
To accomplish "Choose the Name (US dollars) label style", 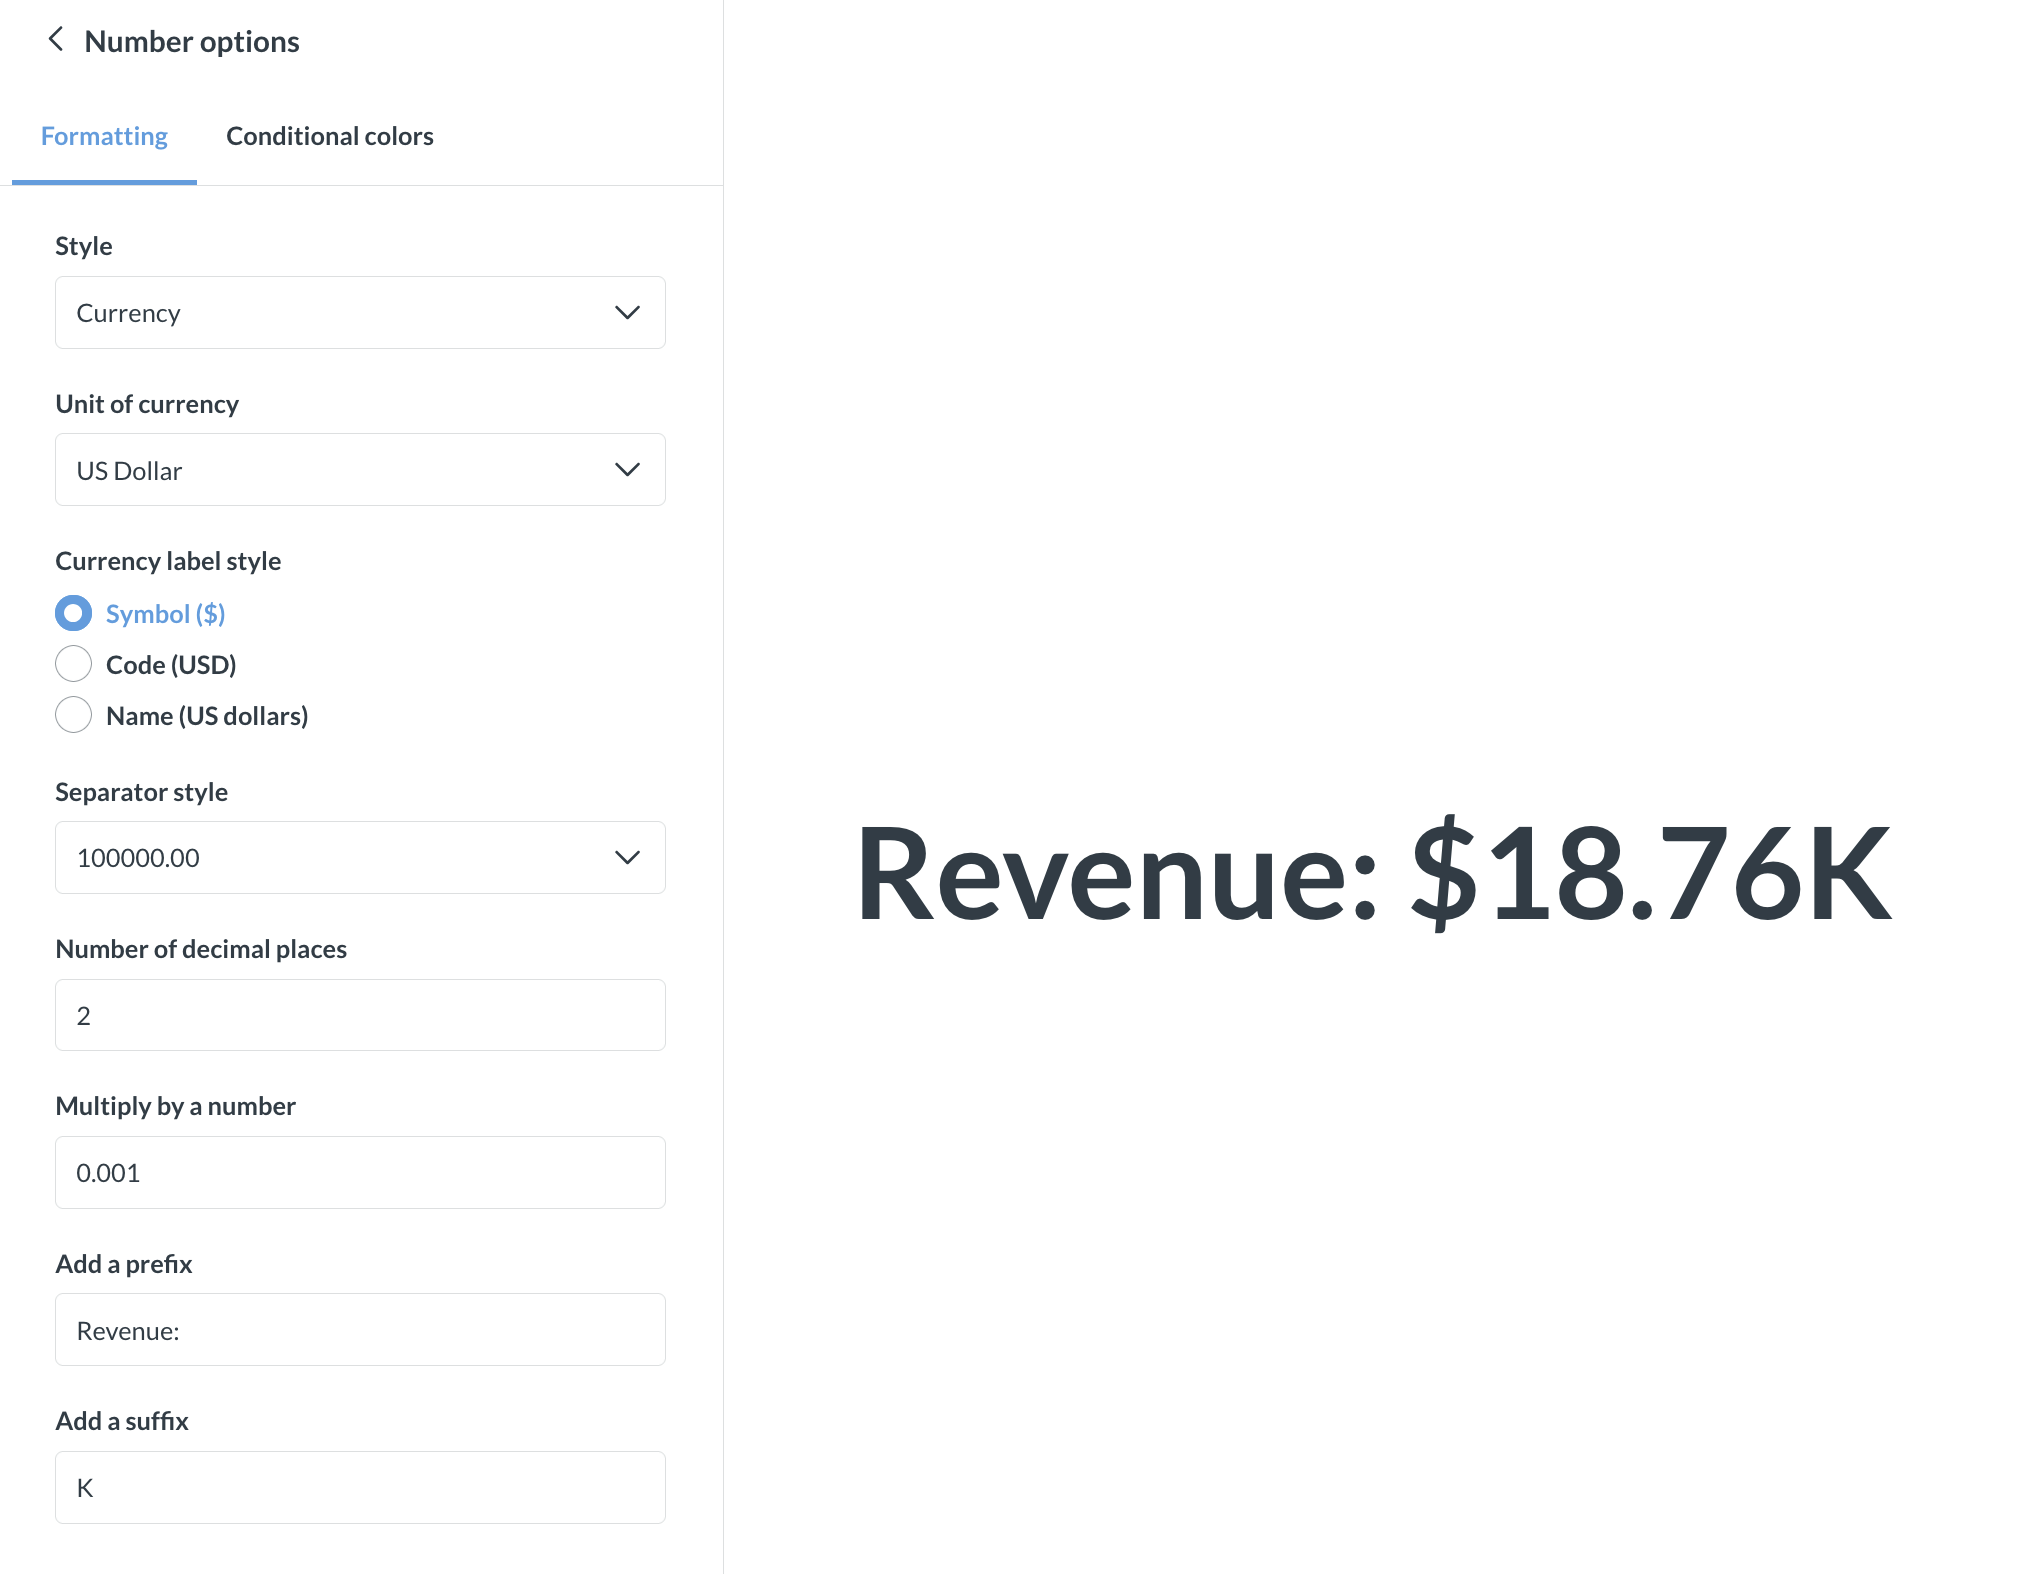I will coord(73,715).
